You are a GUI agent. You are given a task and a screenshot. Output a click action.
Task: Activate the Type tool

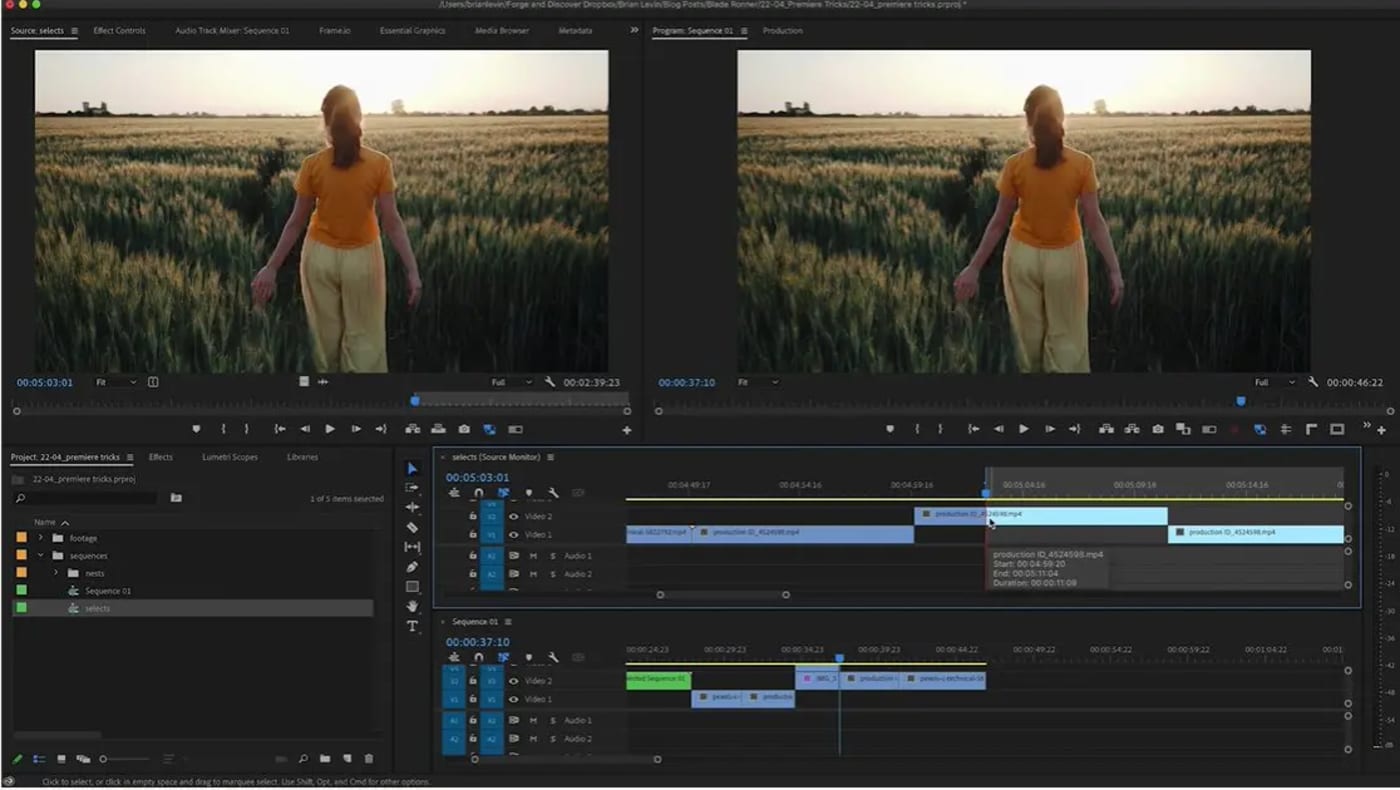click(x=412, y=626)
